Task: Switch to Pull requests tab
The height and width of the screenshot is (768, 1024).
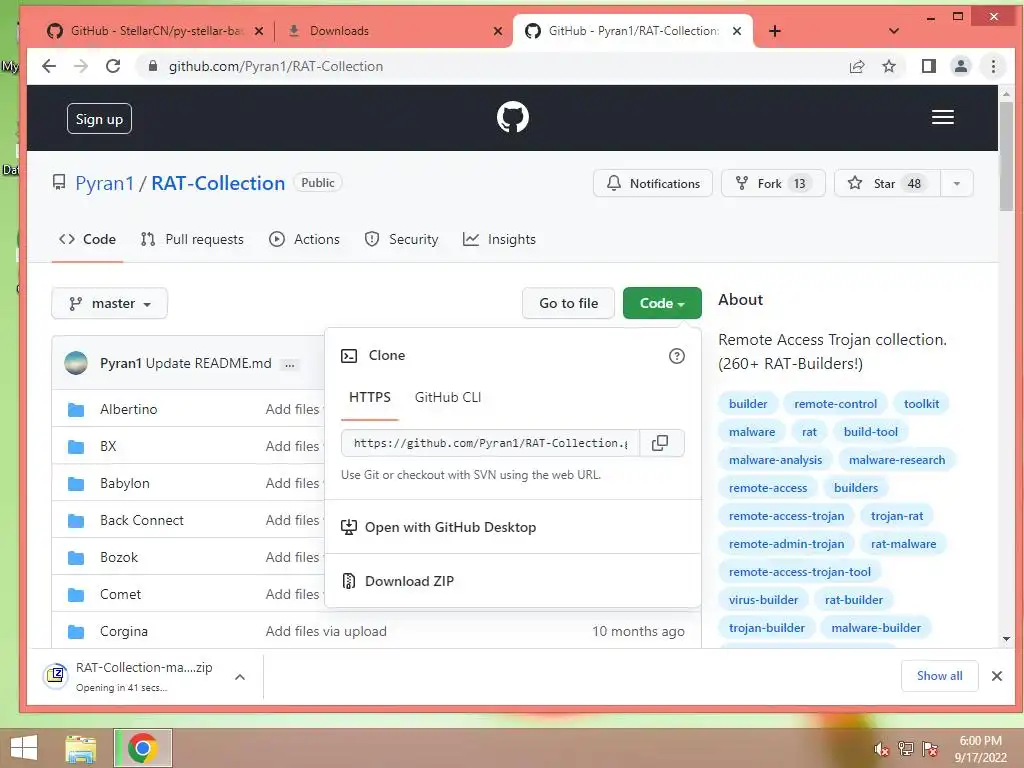Action: pos(192,240)
